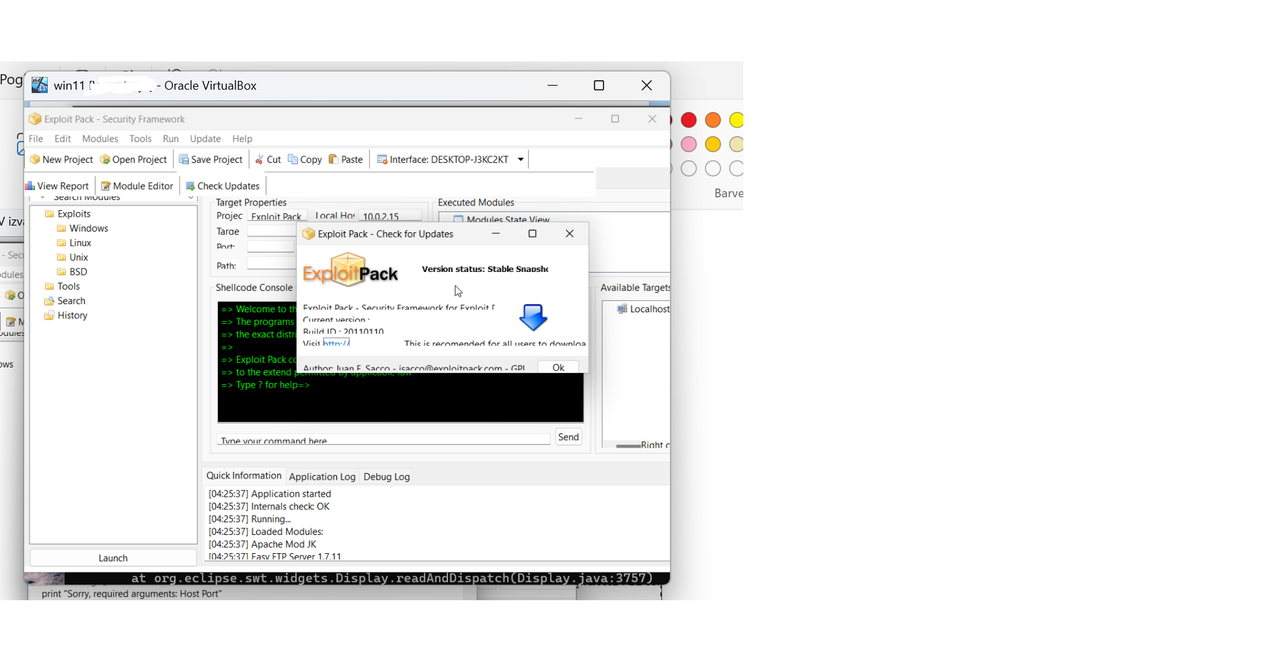Open the Run menu

[x=171, y=139]
